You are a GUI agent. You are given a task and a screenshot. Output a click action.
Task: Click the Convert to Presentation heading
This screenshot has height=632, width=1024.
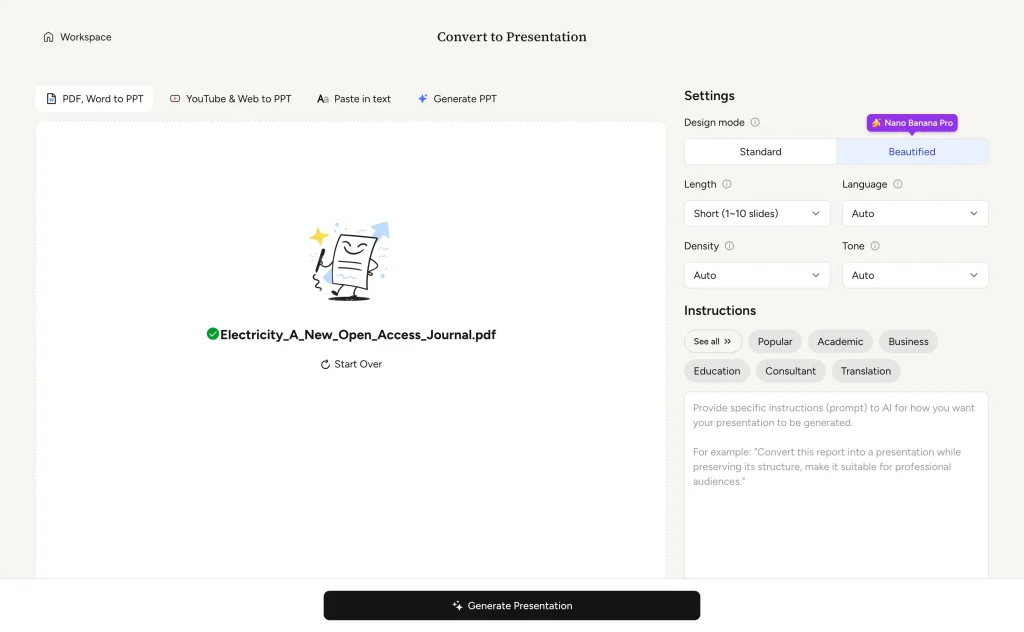click(512, 37)
